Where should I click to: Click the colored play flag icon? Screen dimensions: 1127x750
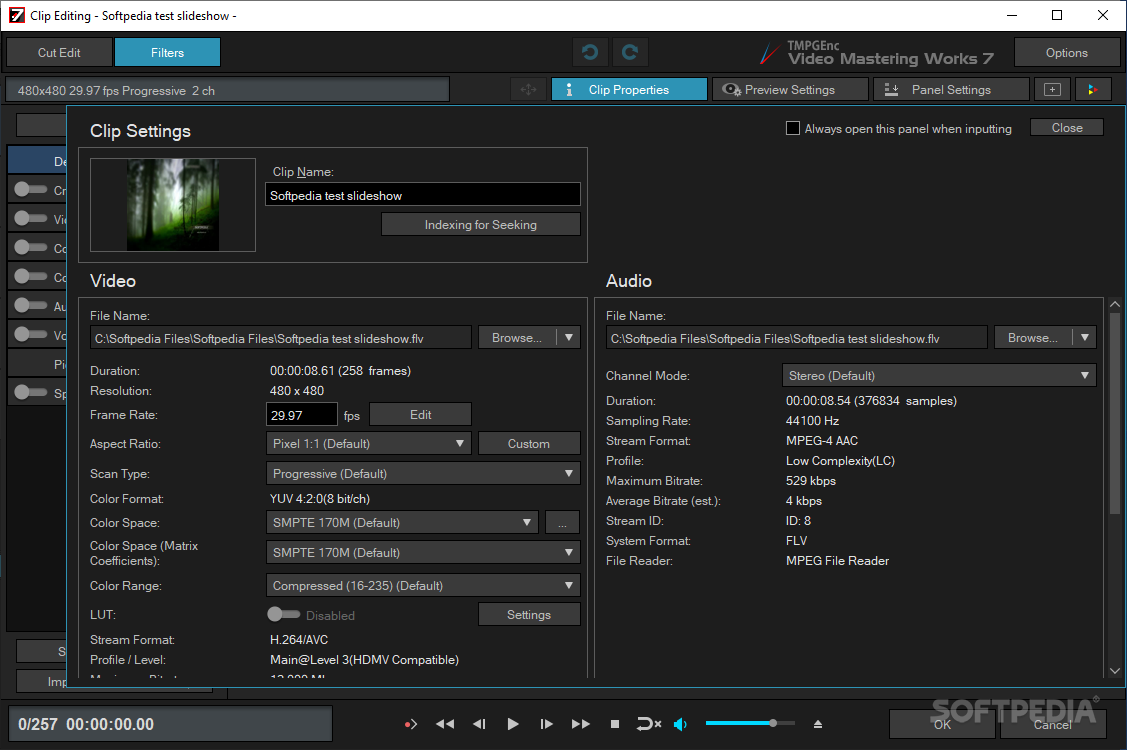[1092, 90]
